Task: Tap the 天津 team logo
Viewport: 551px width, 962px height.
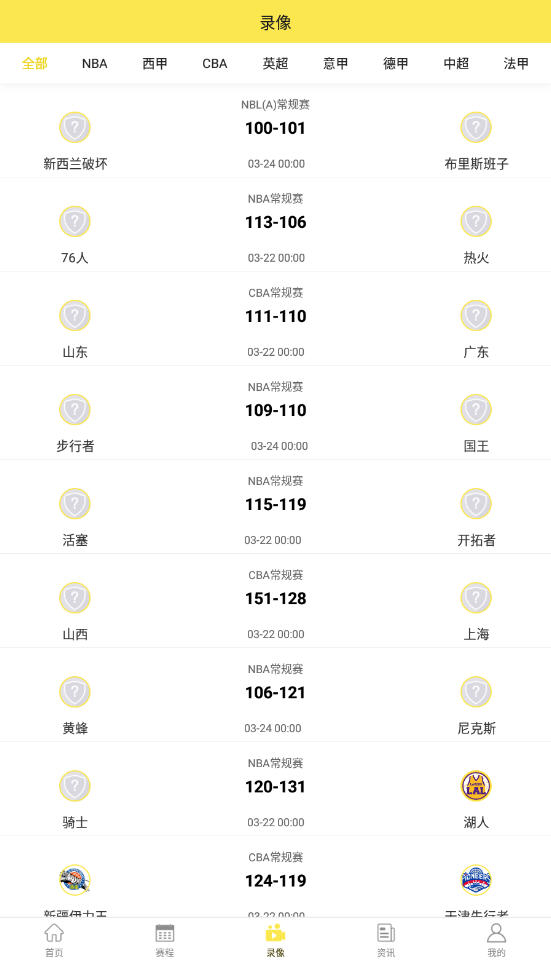Action: point(476,880)
